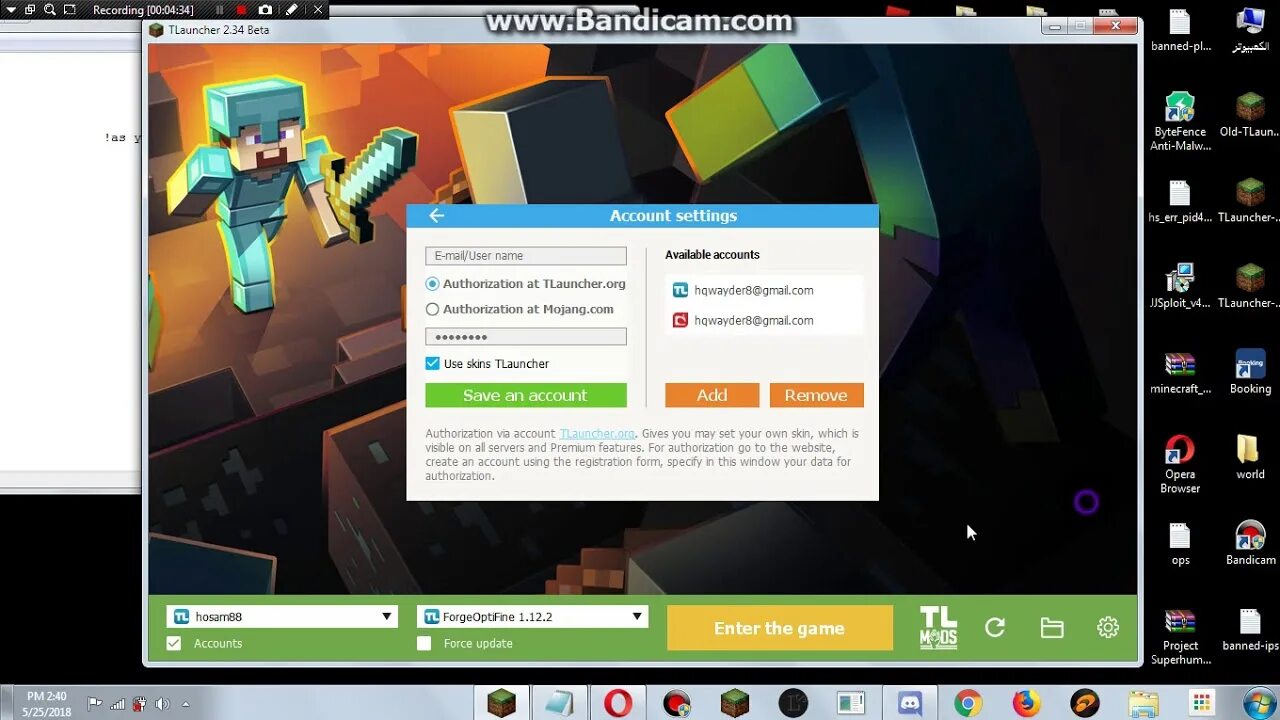Select the Old-TLauncher desktop shortcut

click(1250, 114)
